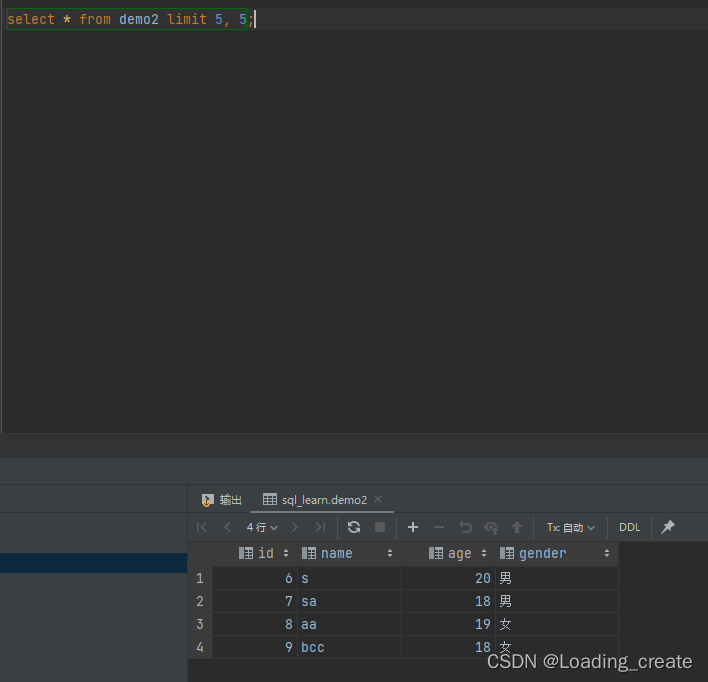Select the highlighted row in left panel
This screenshot has width=708, height=682.
[93, 563]
